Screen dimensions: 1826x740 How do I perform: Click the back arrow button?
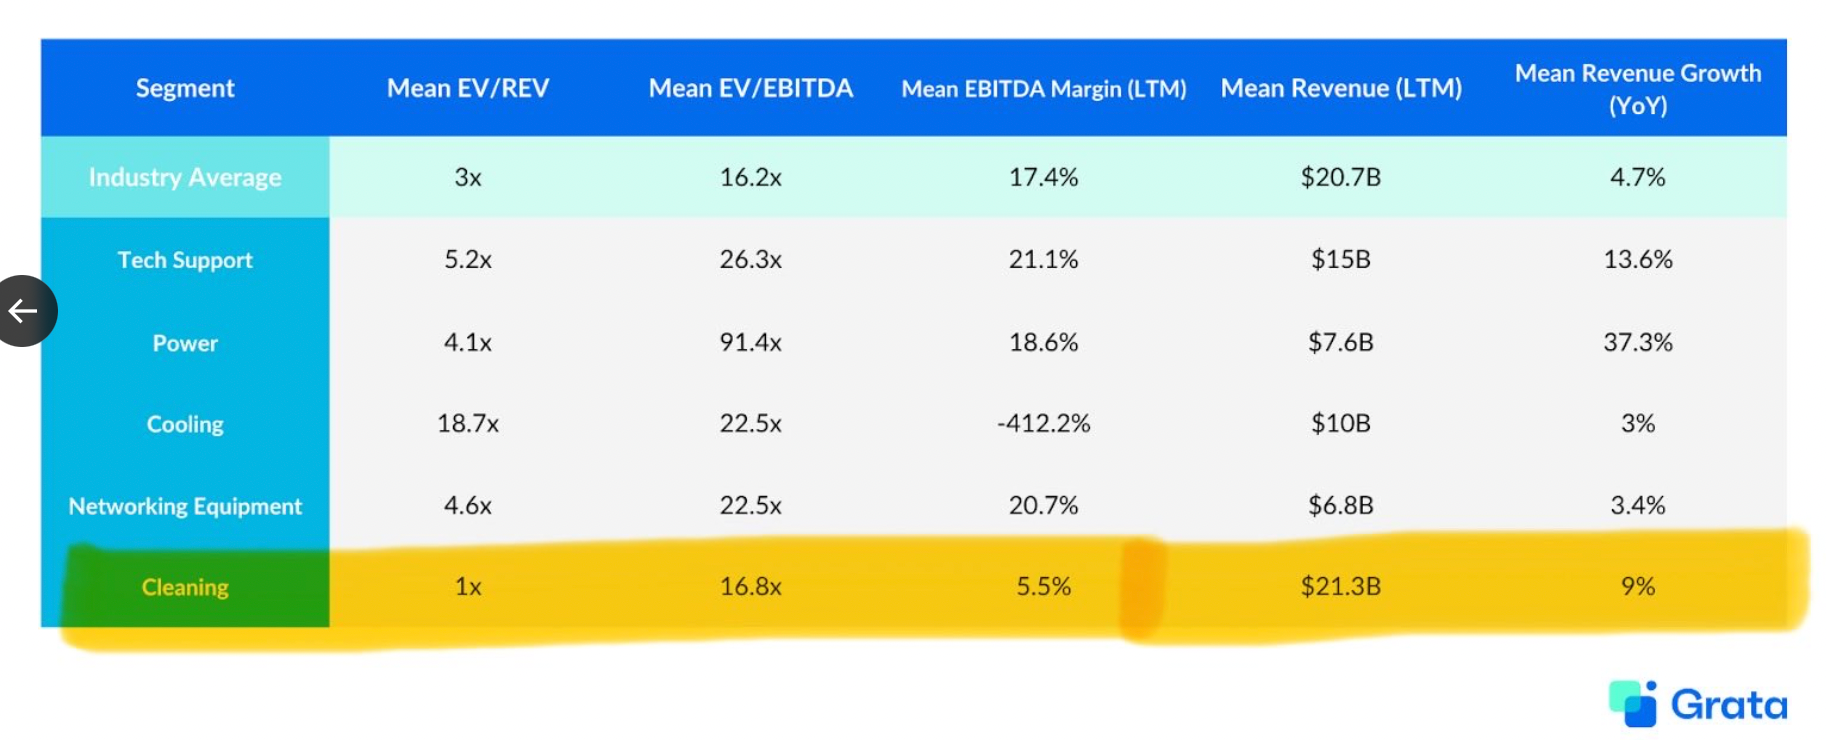coord(24,311)
